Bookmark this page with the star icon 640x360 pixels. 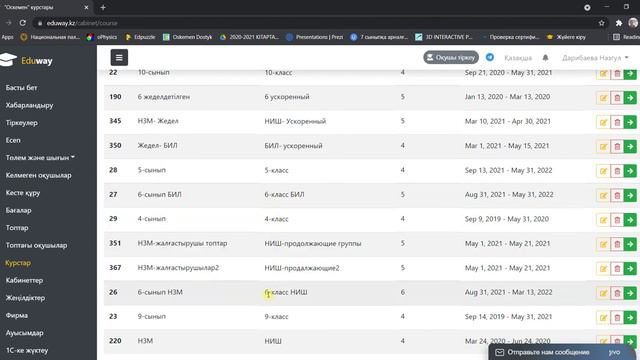click(x=601, y=23)
